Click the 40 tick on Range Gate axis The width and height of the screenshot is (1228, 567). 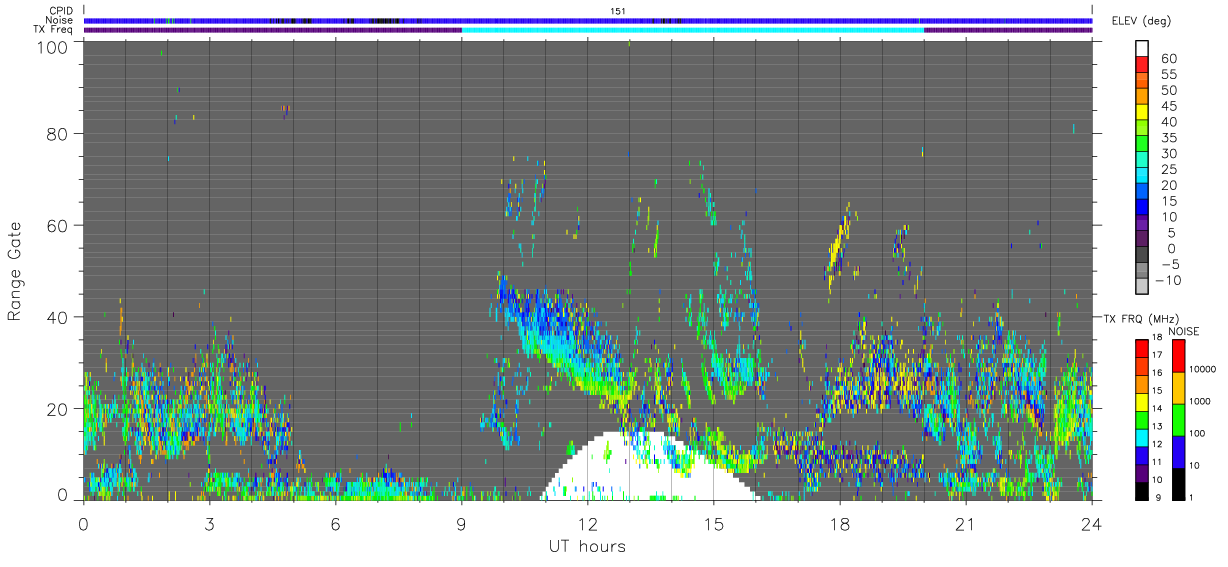point(58,317)
